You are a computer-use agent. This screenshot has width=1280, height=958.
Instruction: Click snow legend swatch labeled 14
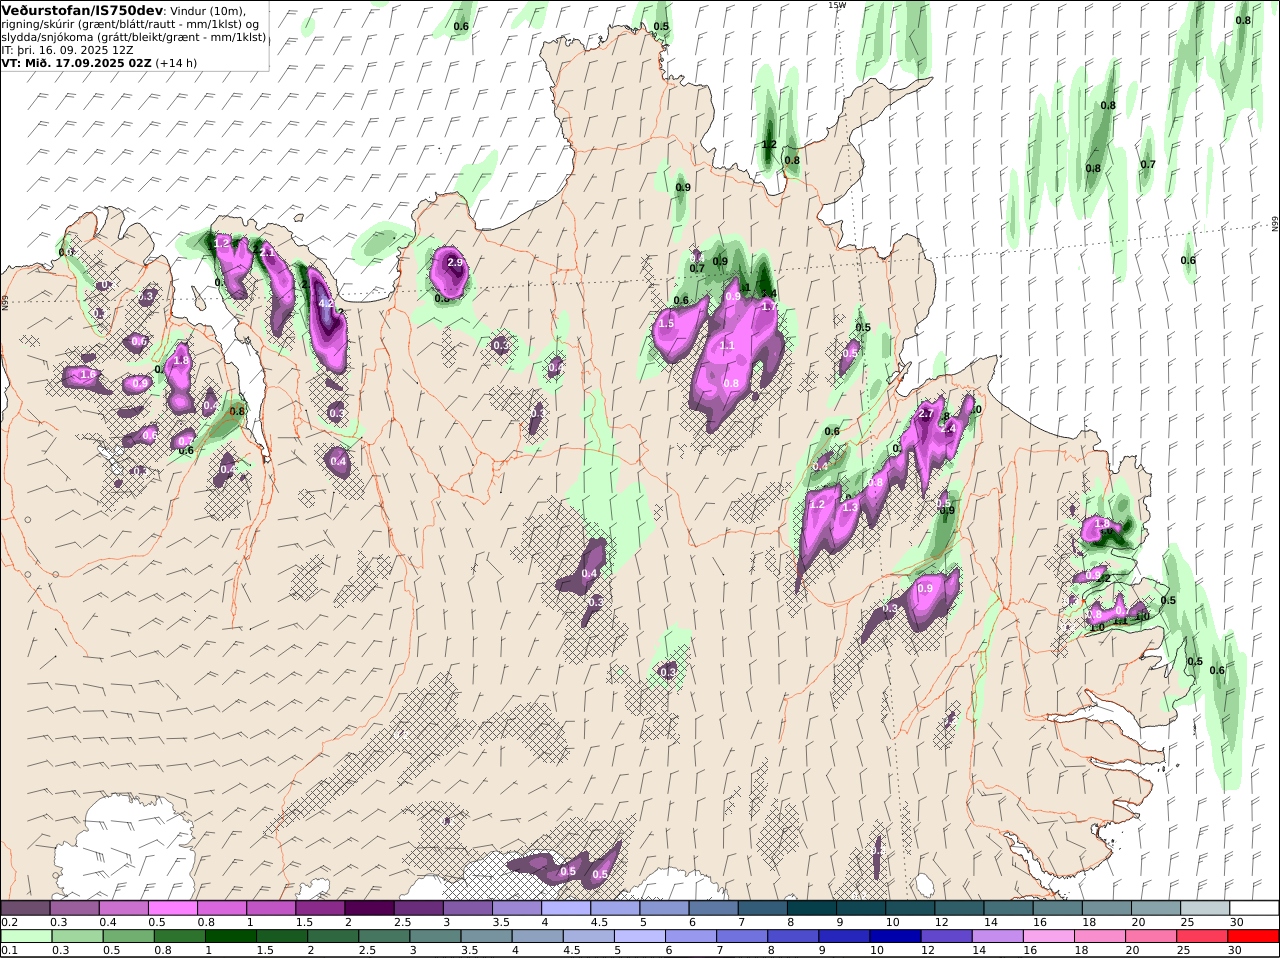click(x=1008, y=907)
